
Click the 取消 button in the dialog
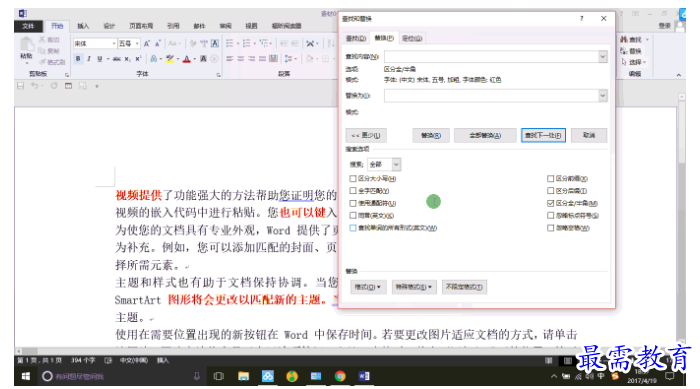point(589,135)
